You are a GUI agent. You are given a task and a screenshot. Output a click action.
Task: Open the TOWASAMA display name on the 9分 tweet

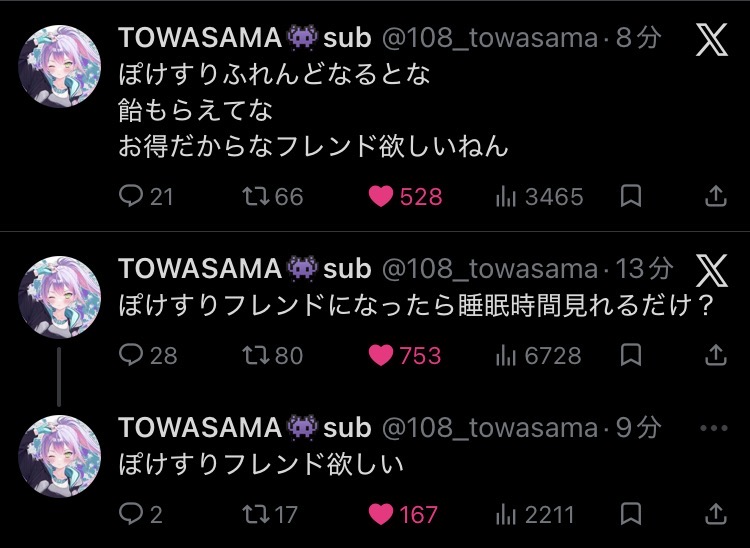200,428
